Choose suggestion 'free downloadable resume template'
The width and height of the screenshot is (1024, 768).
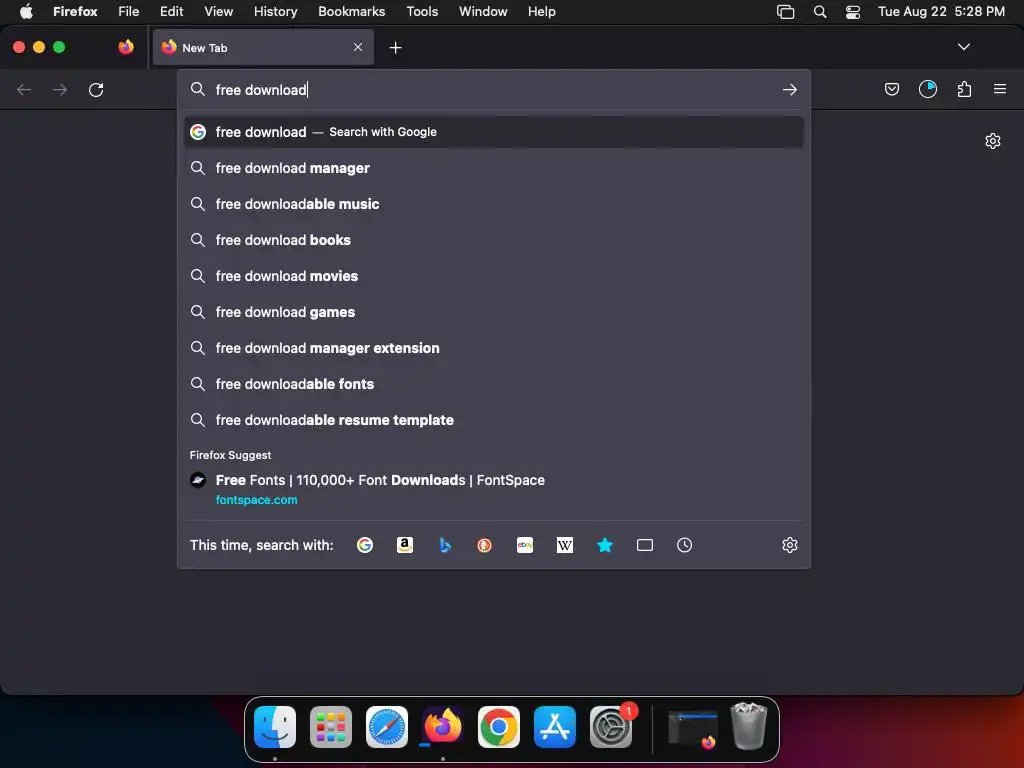tap(494, 419)
